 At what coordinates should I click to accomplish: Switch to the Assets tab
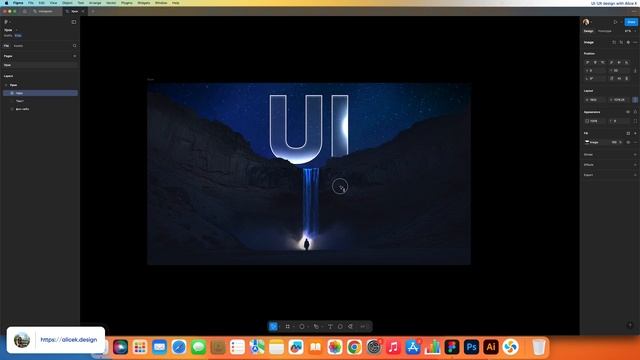pos(18,46)
